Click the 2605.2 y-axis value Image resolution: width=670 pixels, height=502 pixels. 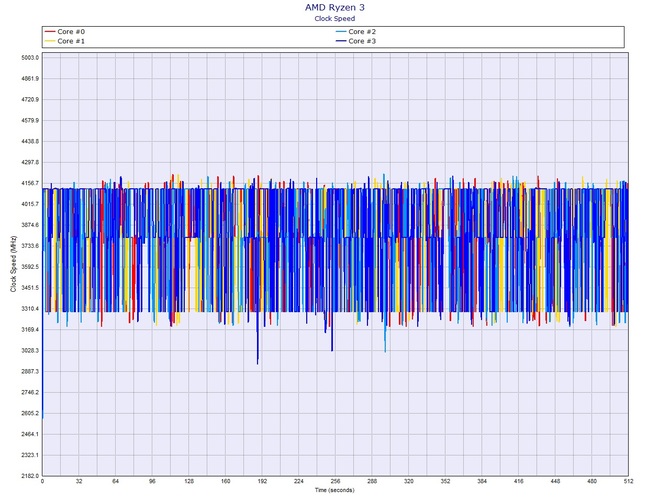pyautogui.click(x=30, y=414)
